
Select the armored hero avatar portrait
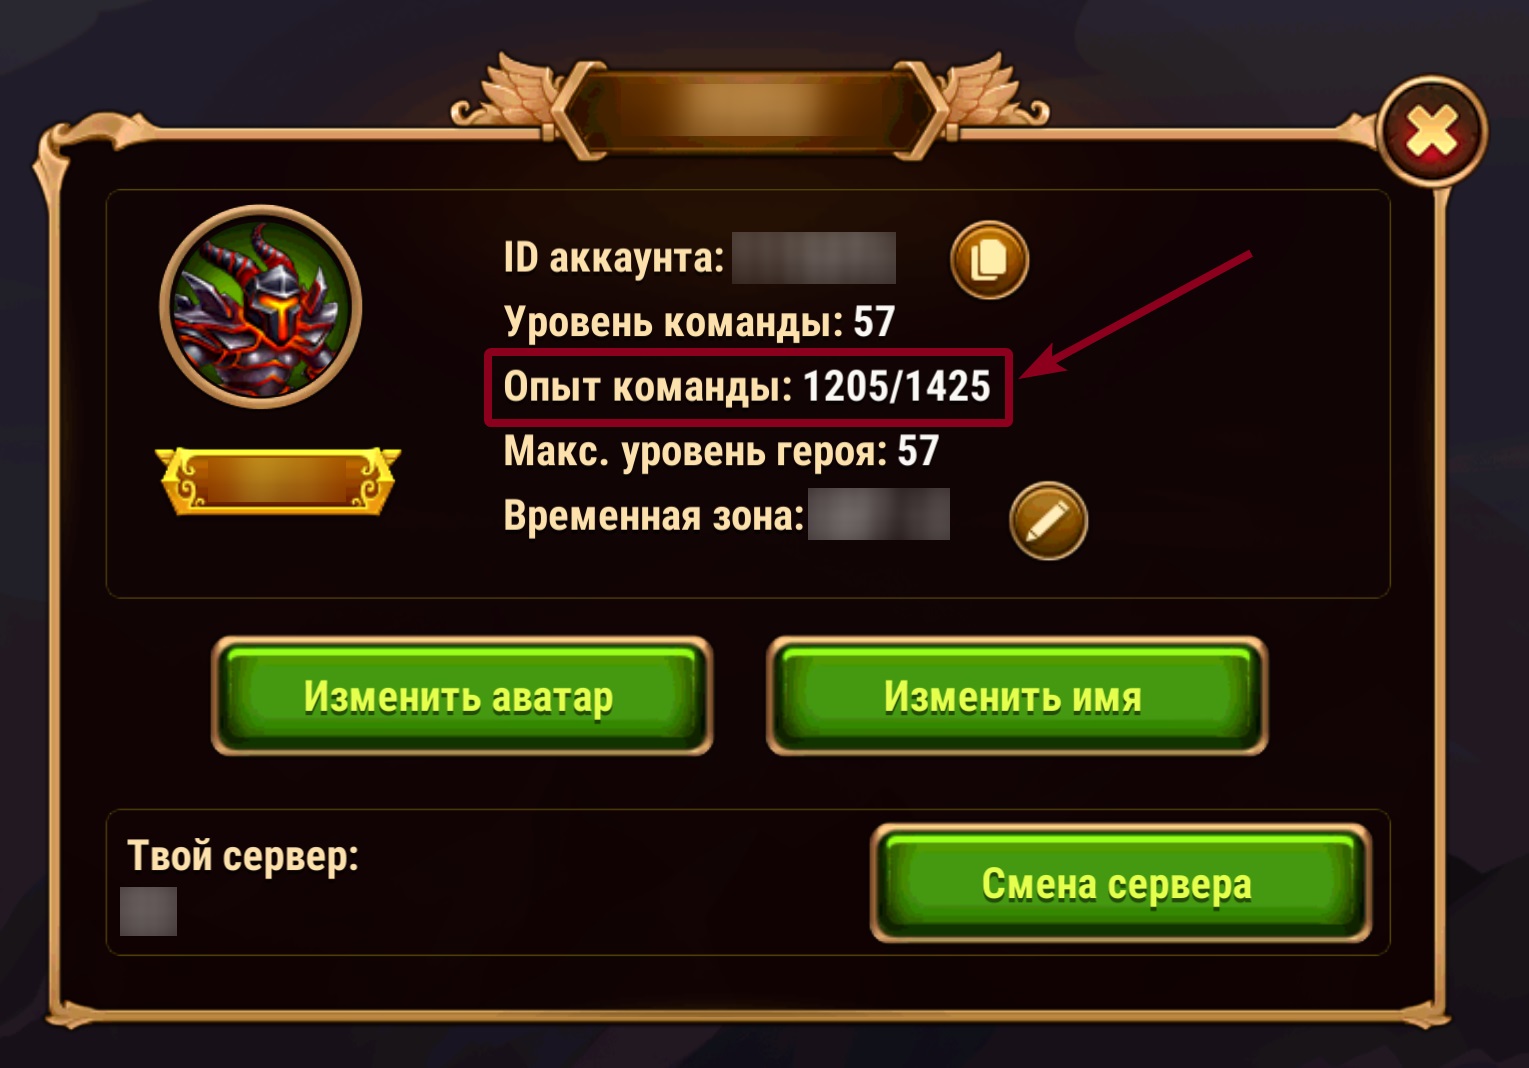tap(261, 306)
